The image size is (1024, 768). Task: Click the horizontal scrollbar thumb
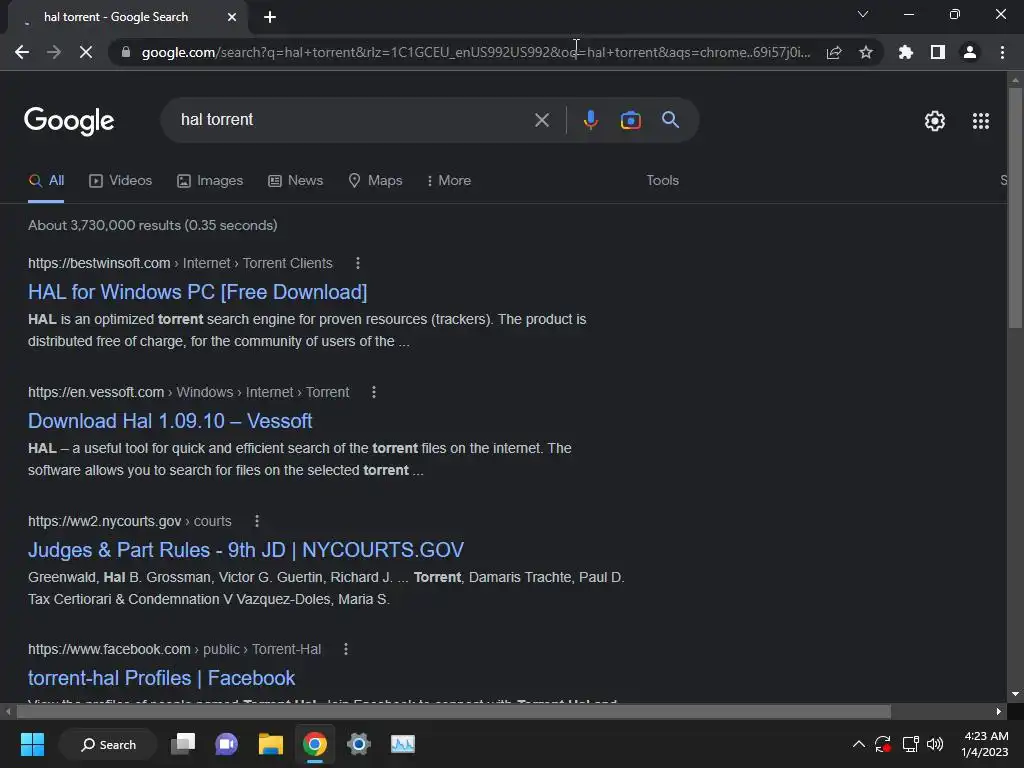tap(454, 711)
